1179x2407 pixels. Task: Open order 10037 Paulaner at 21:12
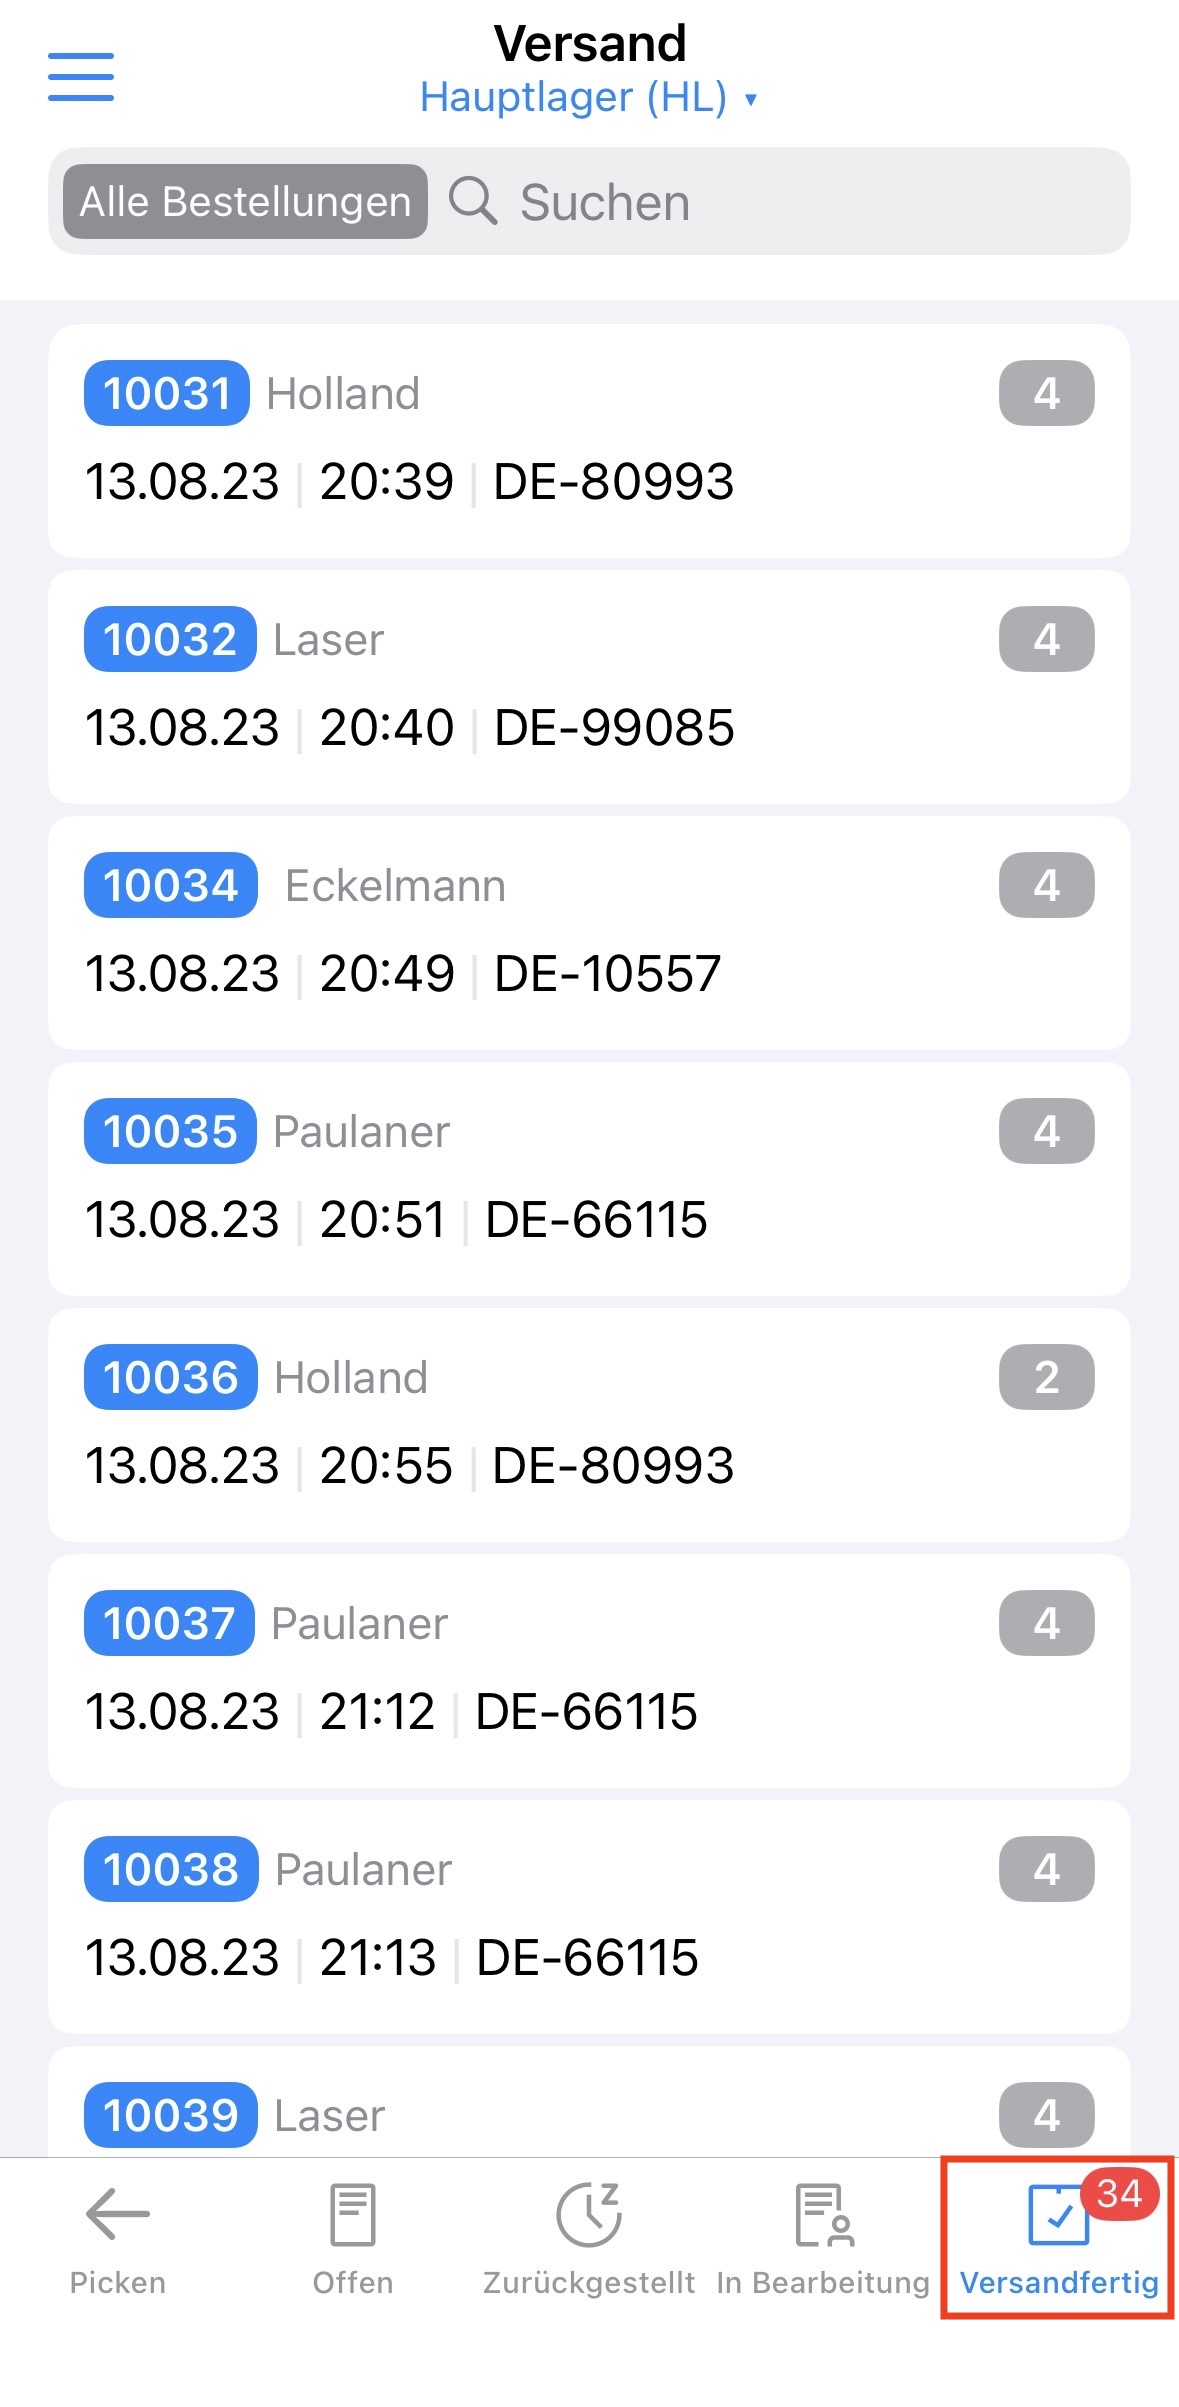coord(589,1670)
